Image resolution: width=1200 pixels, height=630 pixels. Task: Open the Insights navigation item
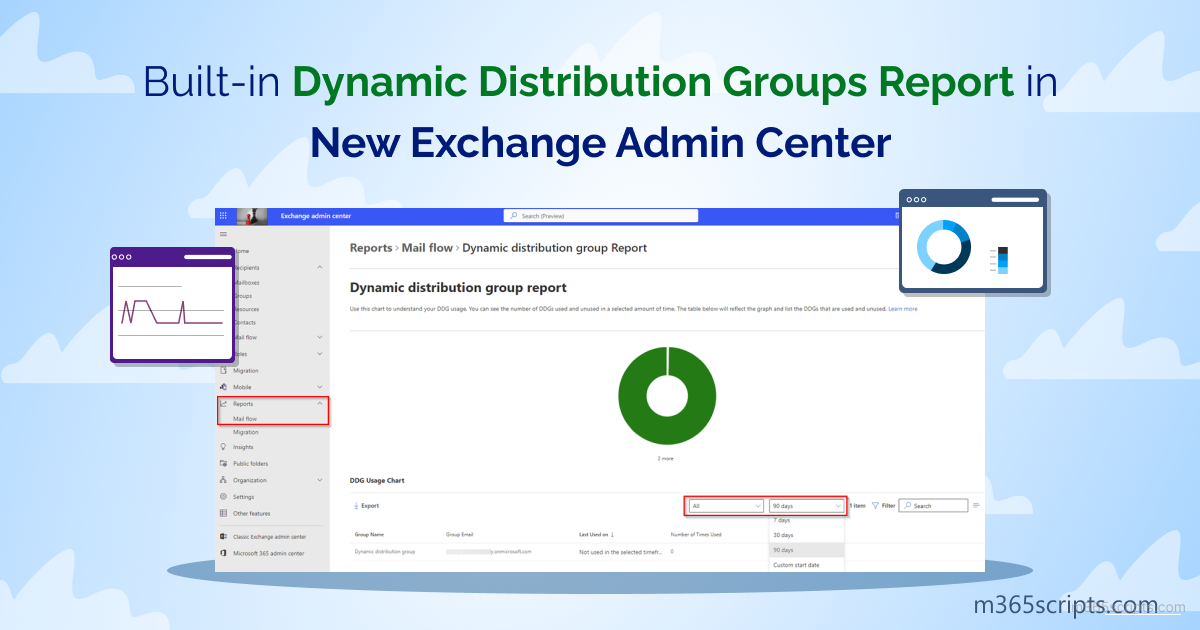click(243, 447)
